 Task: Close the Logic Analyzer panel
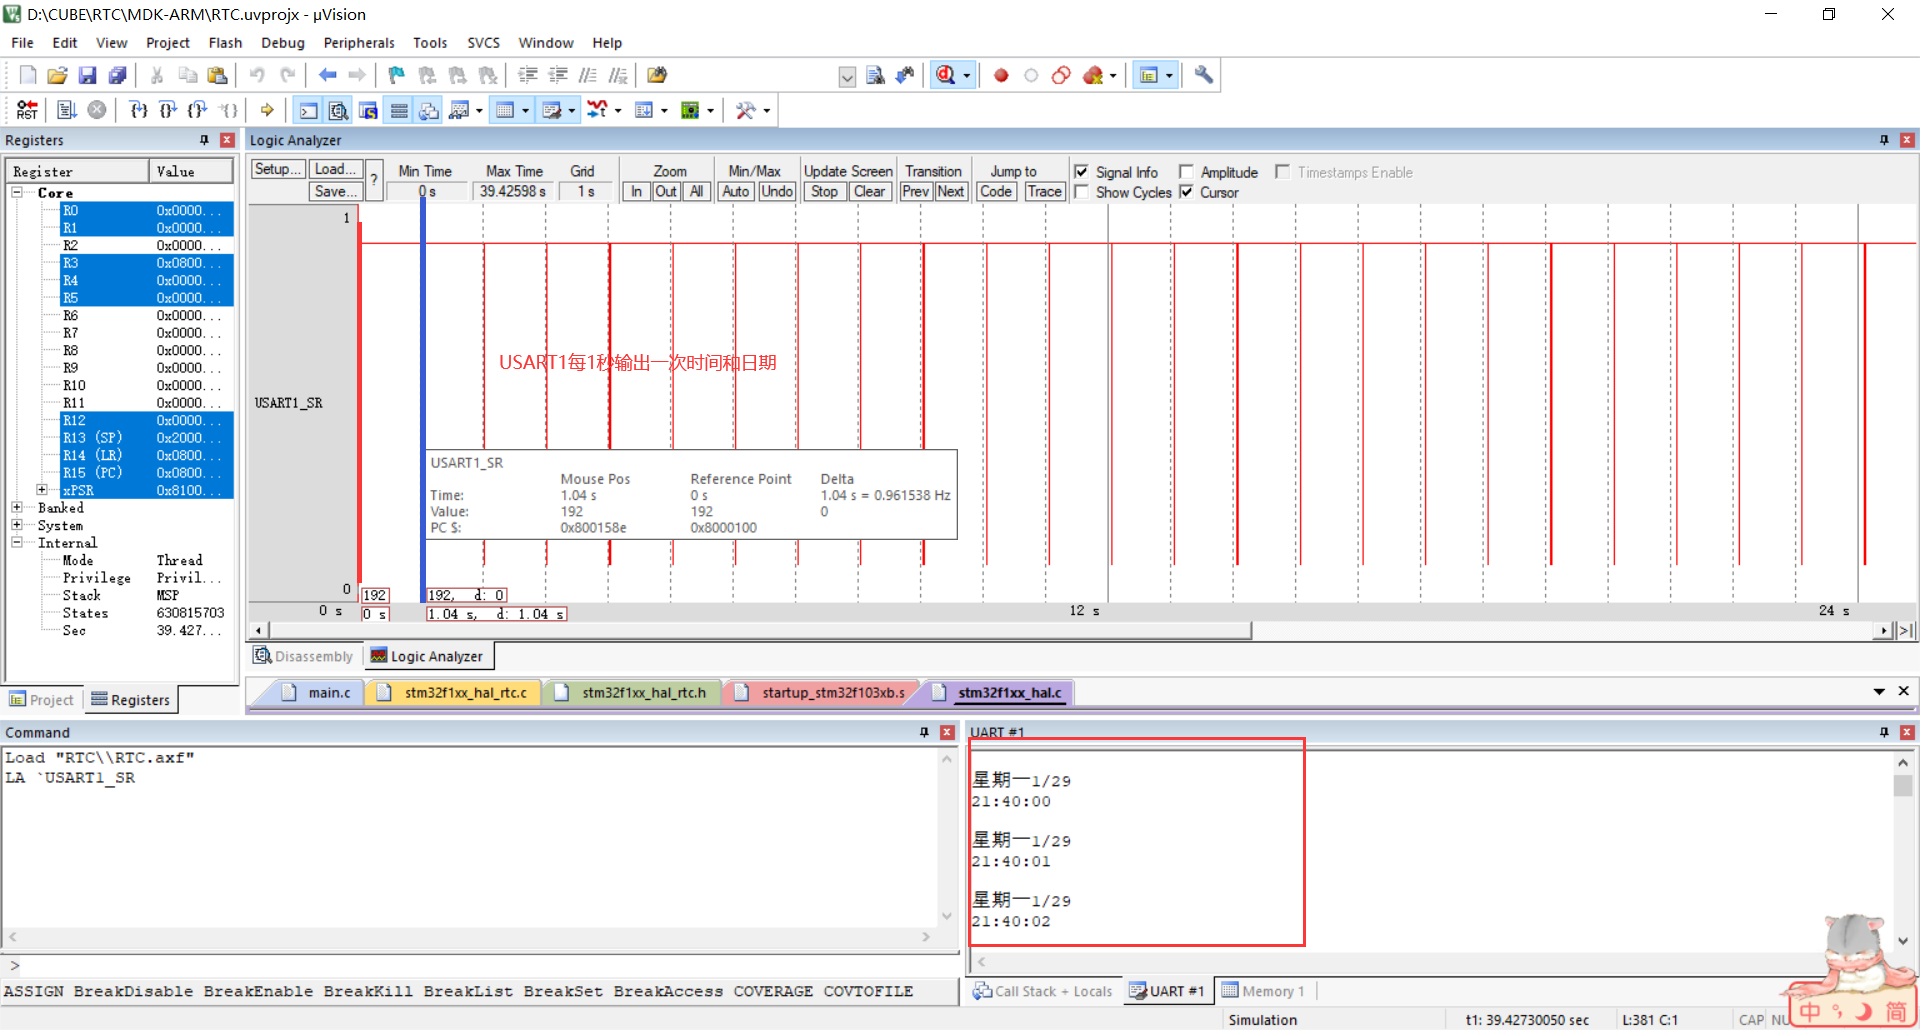(1907, 140)
